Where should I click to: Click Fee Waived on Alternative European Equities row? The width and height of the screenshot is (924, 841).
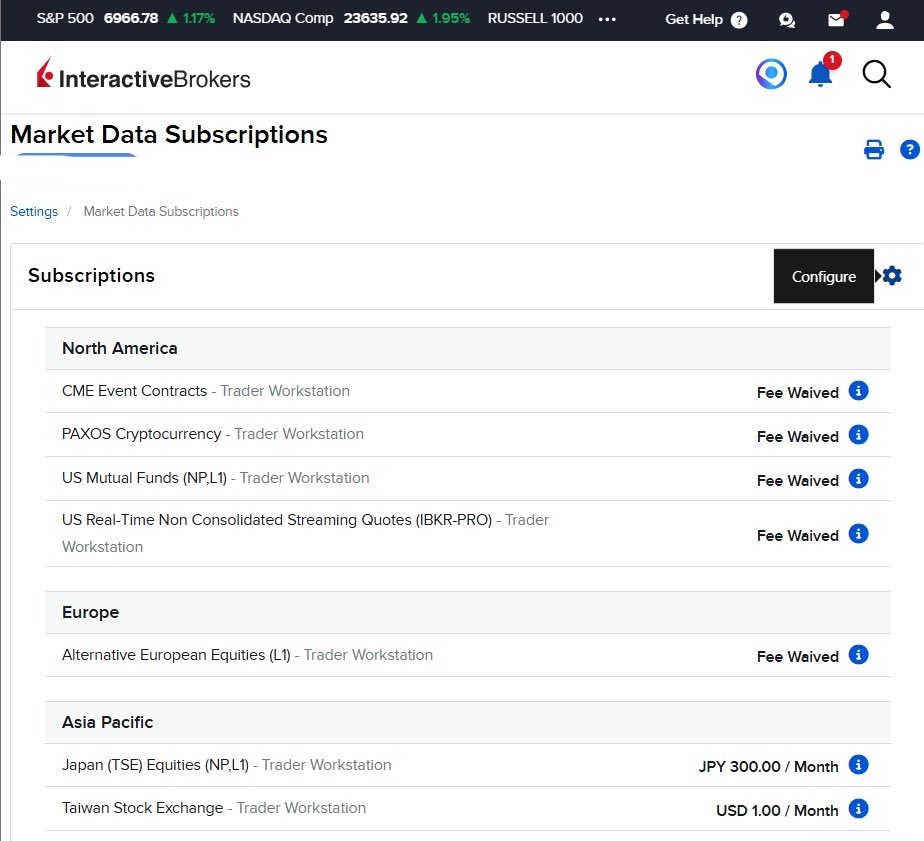798,657
